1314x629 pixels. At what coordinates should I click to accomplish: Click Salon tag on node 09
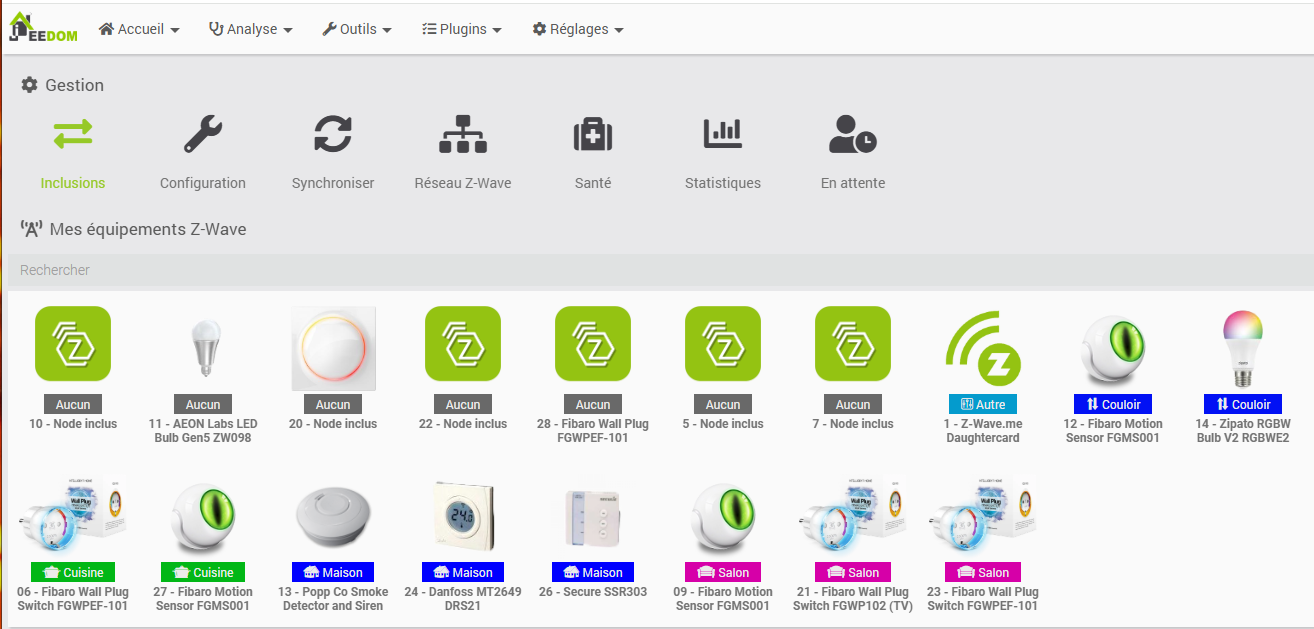coord(723,572)
